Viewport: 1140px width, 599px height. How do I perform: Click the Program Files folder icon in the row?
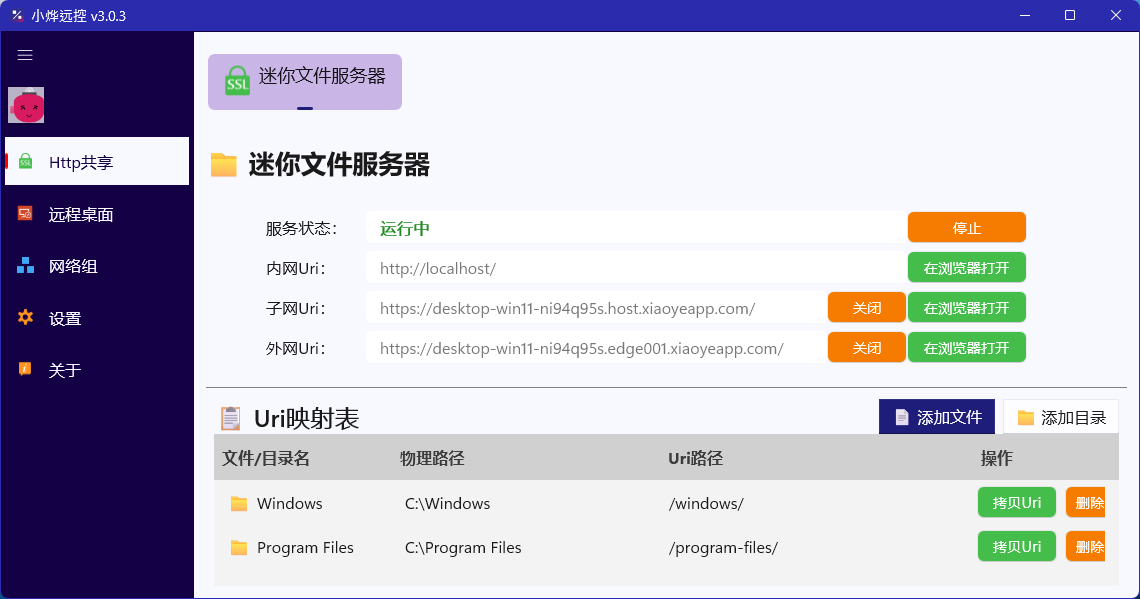(x=239, y=548)
